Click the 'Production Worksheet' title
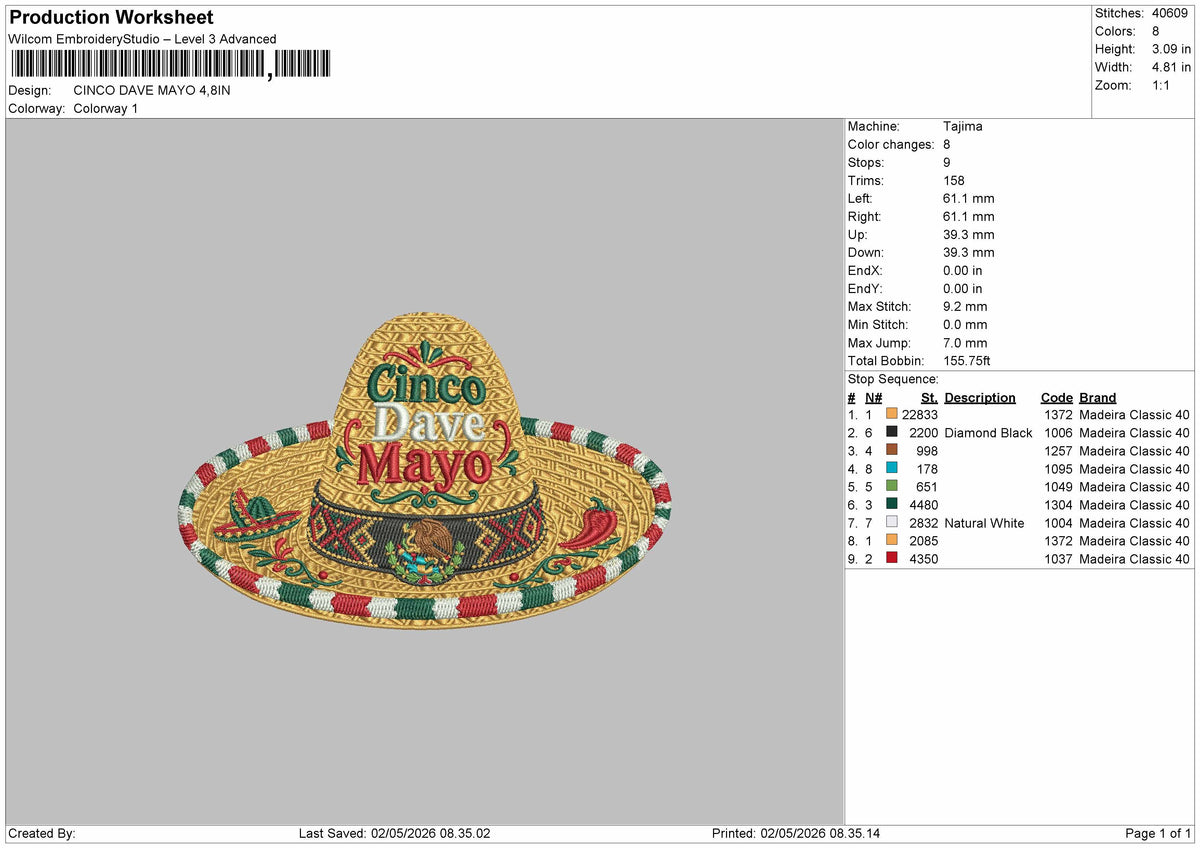Screen dimensions: 1200x848 (x=111, y=17)
